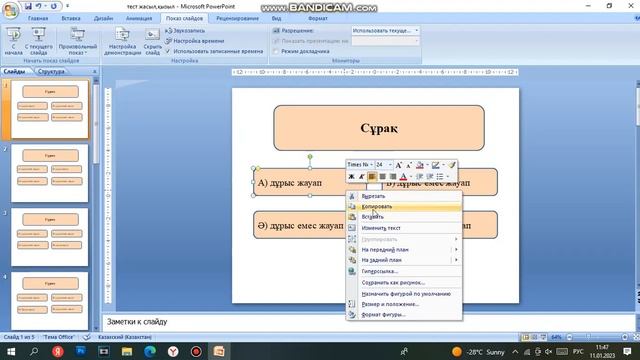
Task: Shrink font size in mini toolbar
Action: (x=409, y=165)
